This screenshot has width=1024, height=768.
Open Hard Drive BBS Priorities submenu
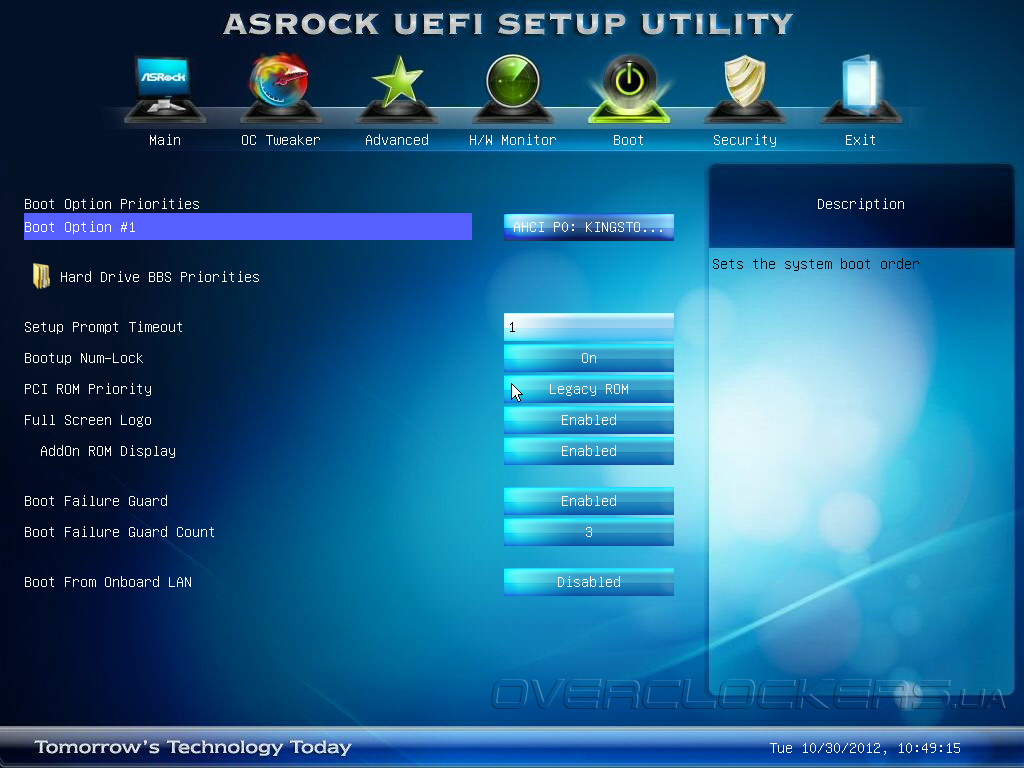159,277
